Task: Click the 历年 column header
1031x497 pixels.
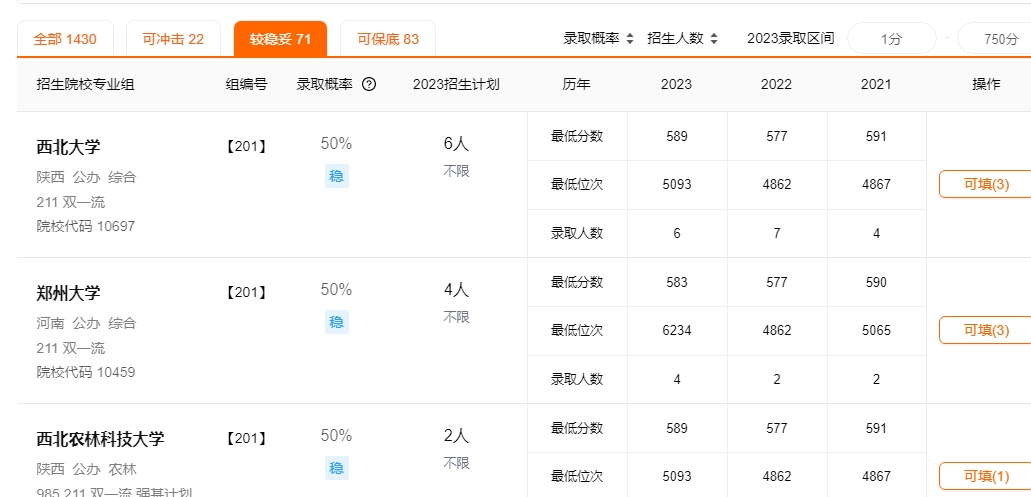Action: tap(577, 84)
